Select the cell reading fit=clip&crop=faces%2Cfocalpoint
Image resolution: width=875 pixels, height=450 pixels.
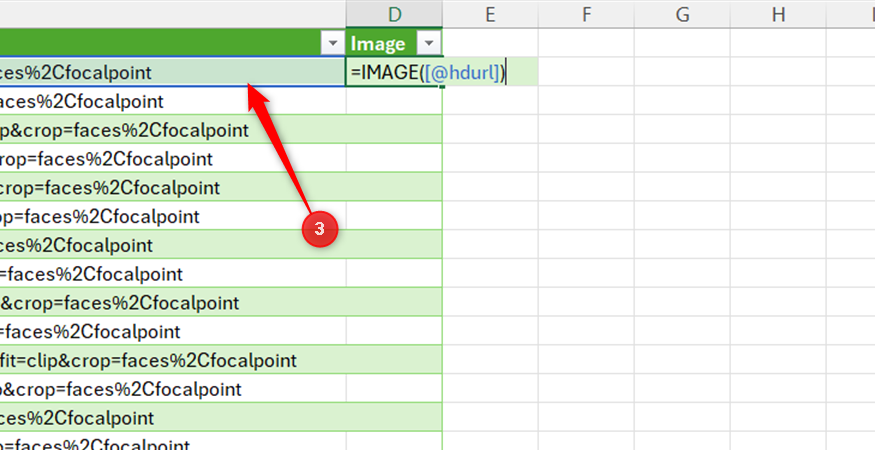pyautogui.click(x=173, y=360)
